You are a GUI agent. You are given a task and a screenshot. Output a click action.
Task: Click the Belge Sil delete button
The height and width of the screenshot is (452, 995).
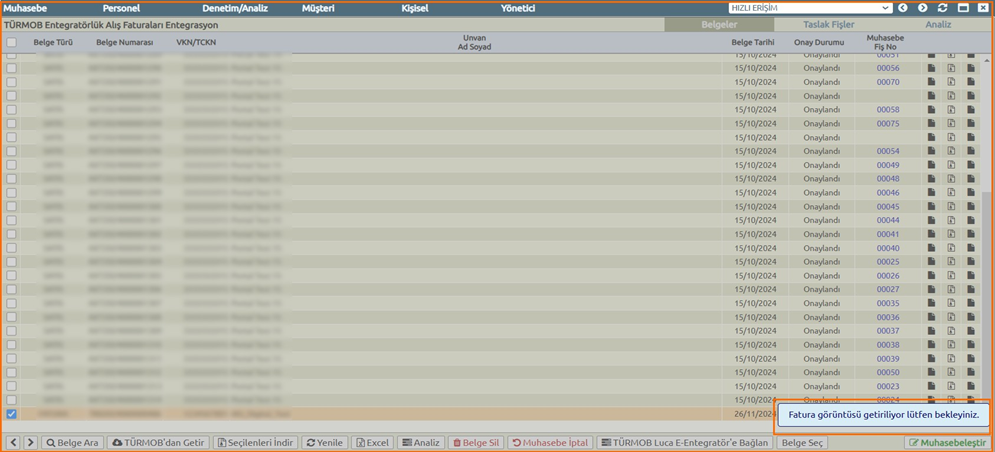point(476,442)
